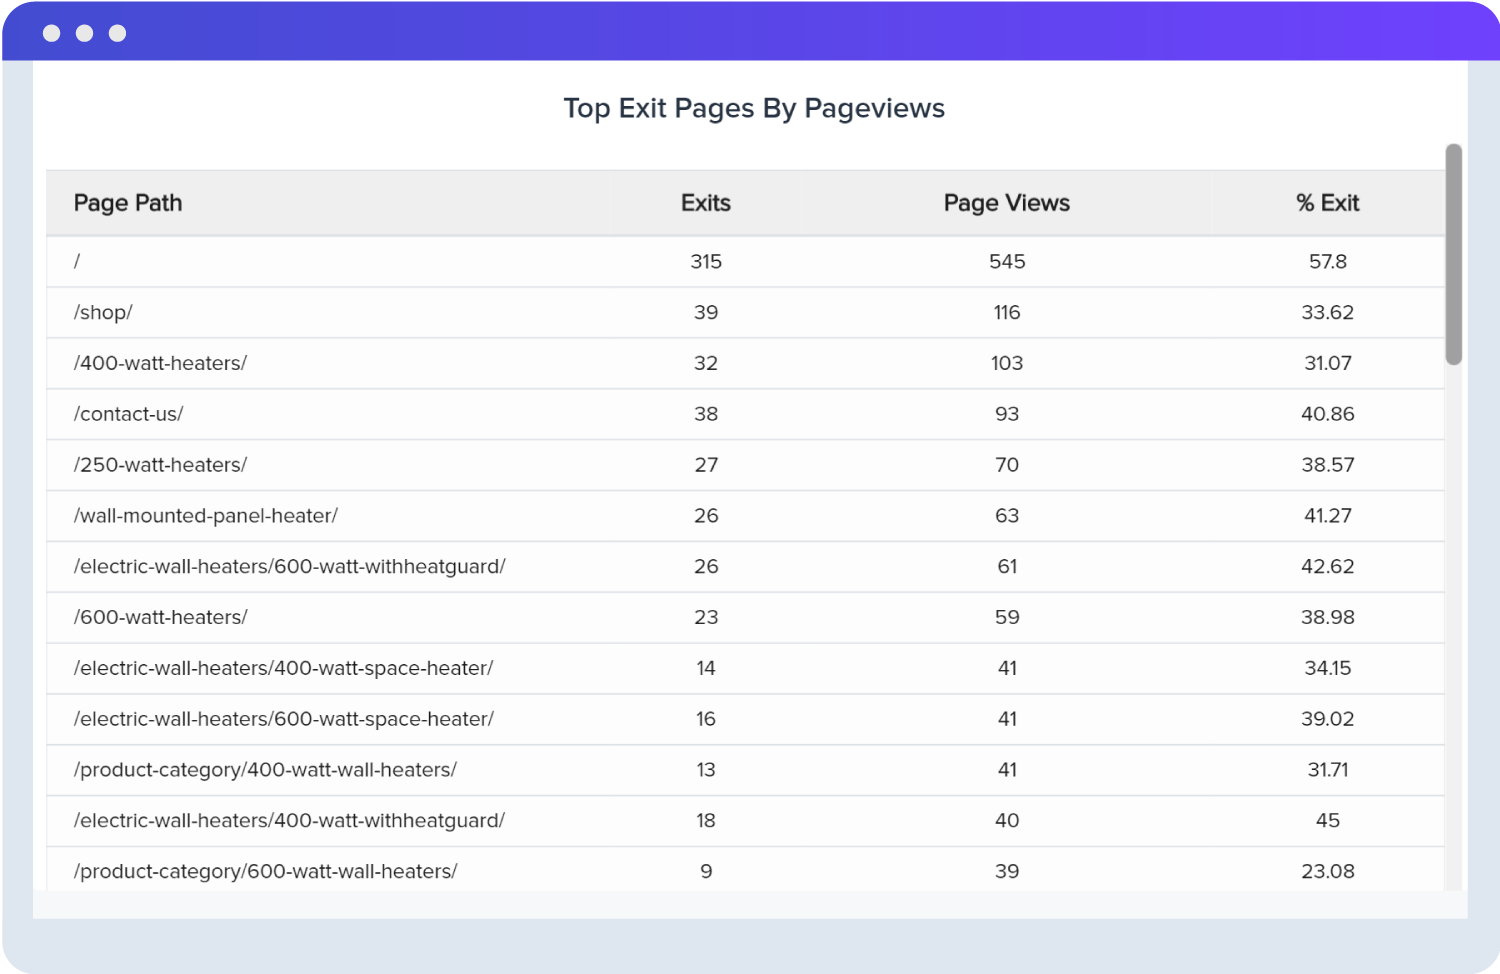Click the Page Views value 103
Image resolution: width=1500 pixels, height=974 pixels.
point(1007,363)
